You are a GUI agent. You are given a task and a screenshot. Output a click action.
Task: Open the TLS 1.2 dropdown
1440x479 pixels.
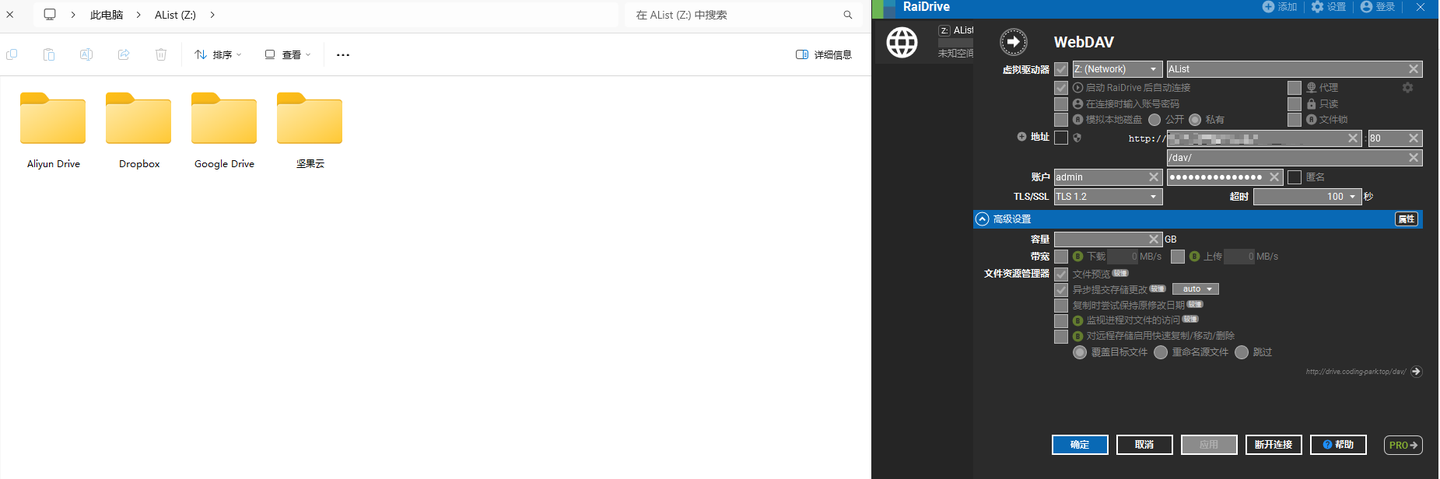pyautogui.click(x=1108, y=197)
